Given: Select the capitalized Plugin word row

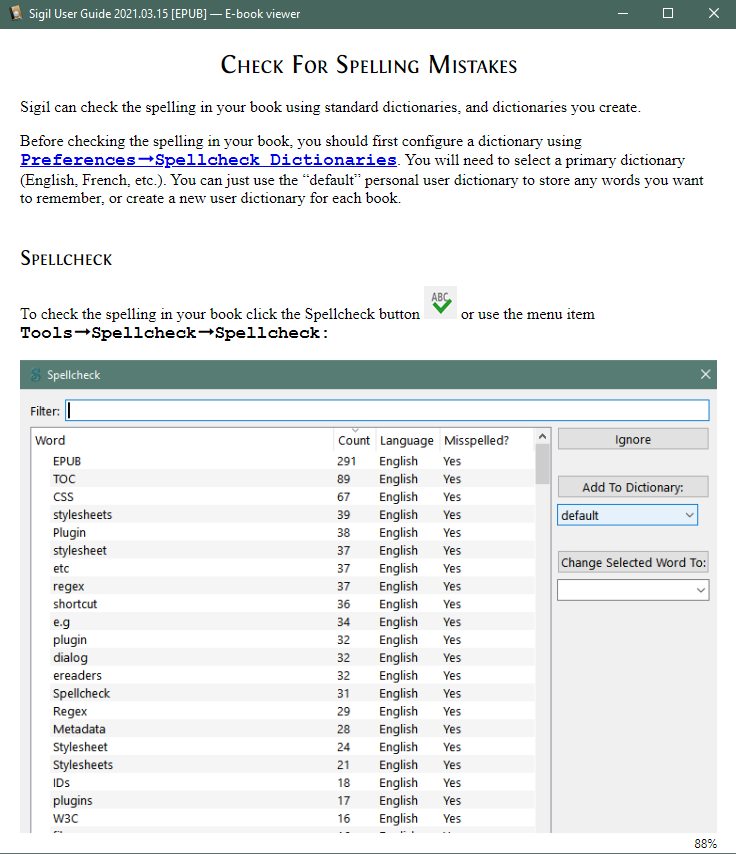Looking at the screenshot, I should [283, 532].
